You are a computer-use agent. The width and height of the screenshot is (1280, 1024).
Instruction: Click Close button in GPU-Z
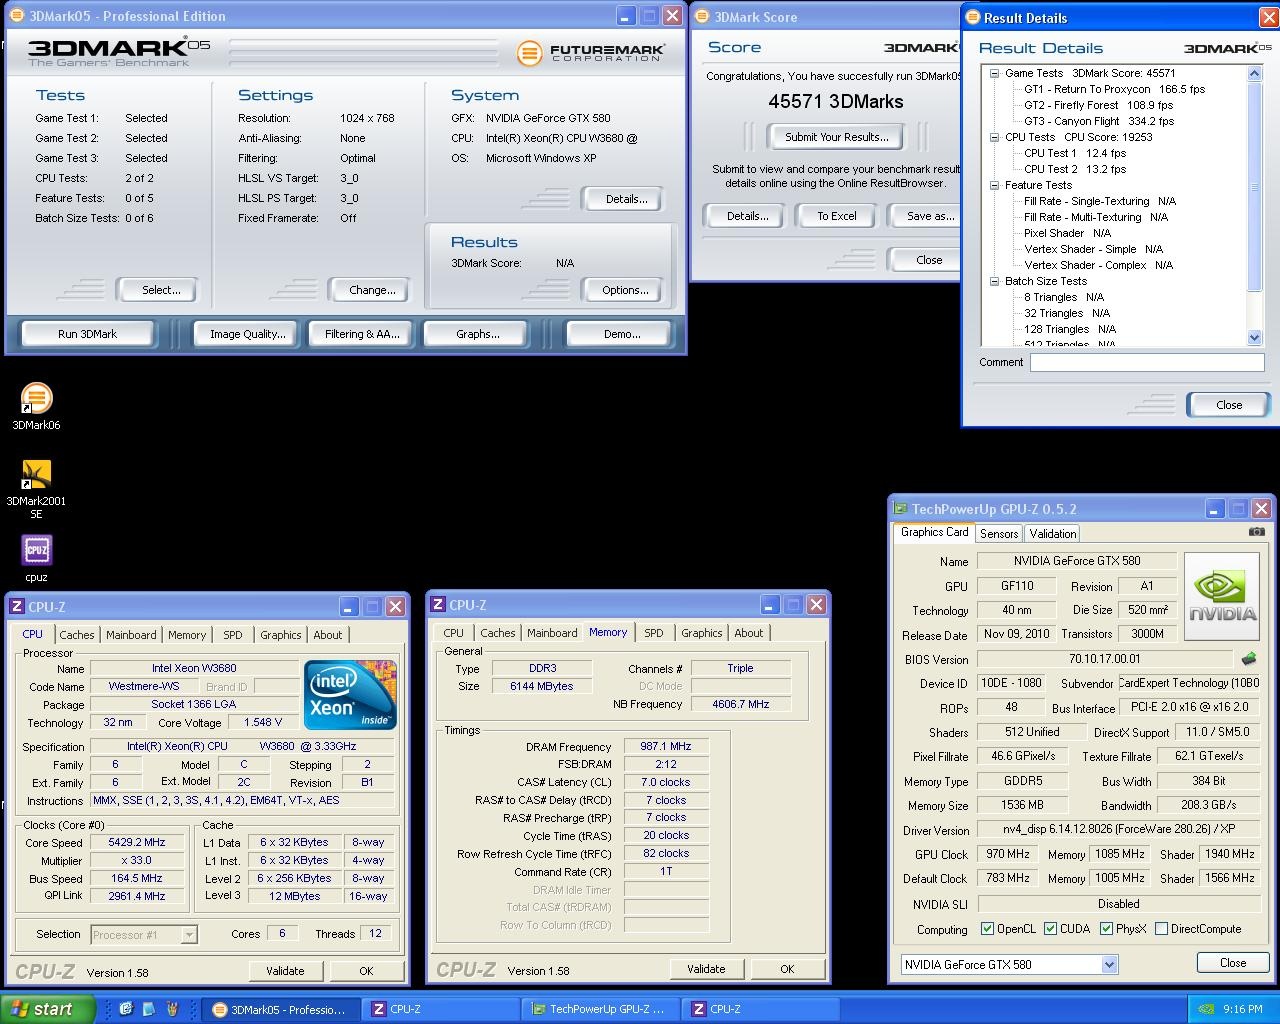tap(1233, 963)
